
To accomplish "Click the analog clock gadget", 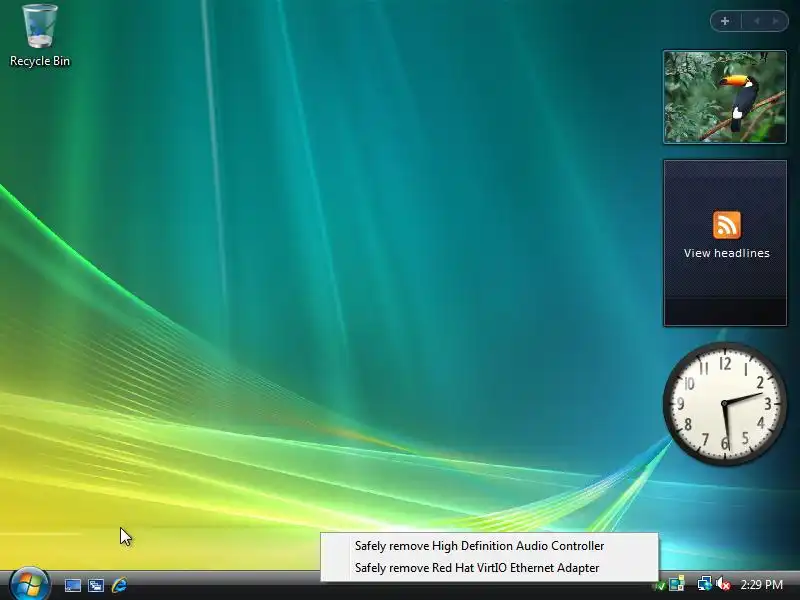I will tap(724, 404).
